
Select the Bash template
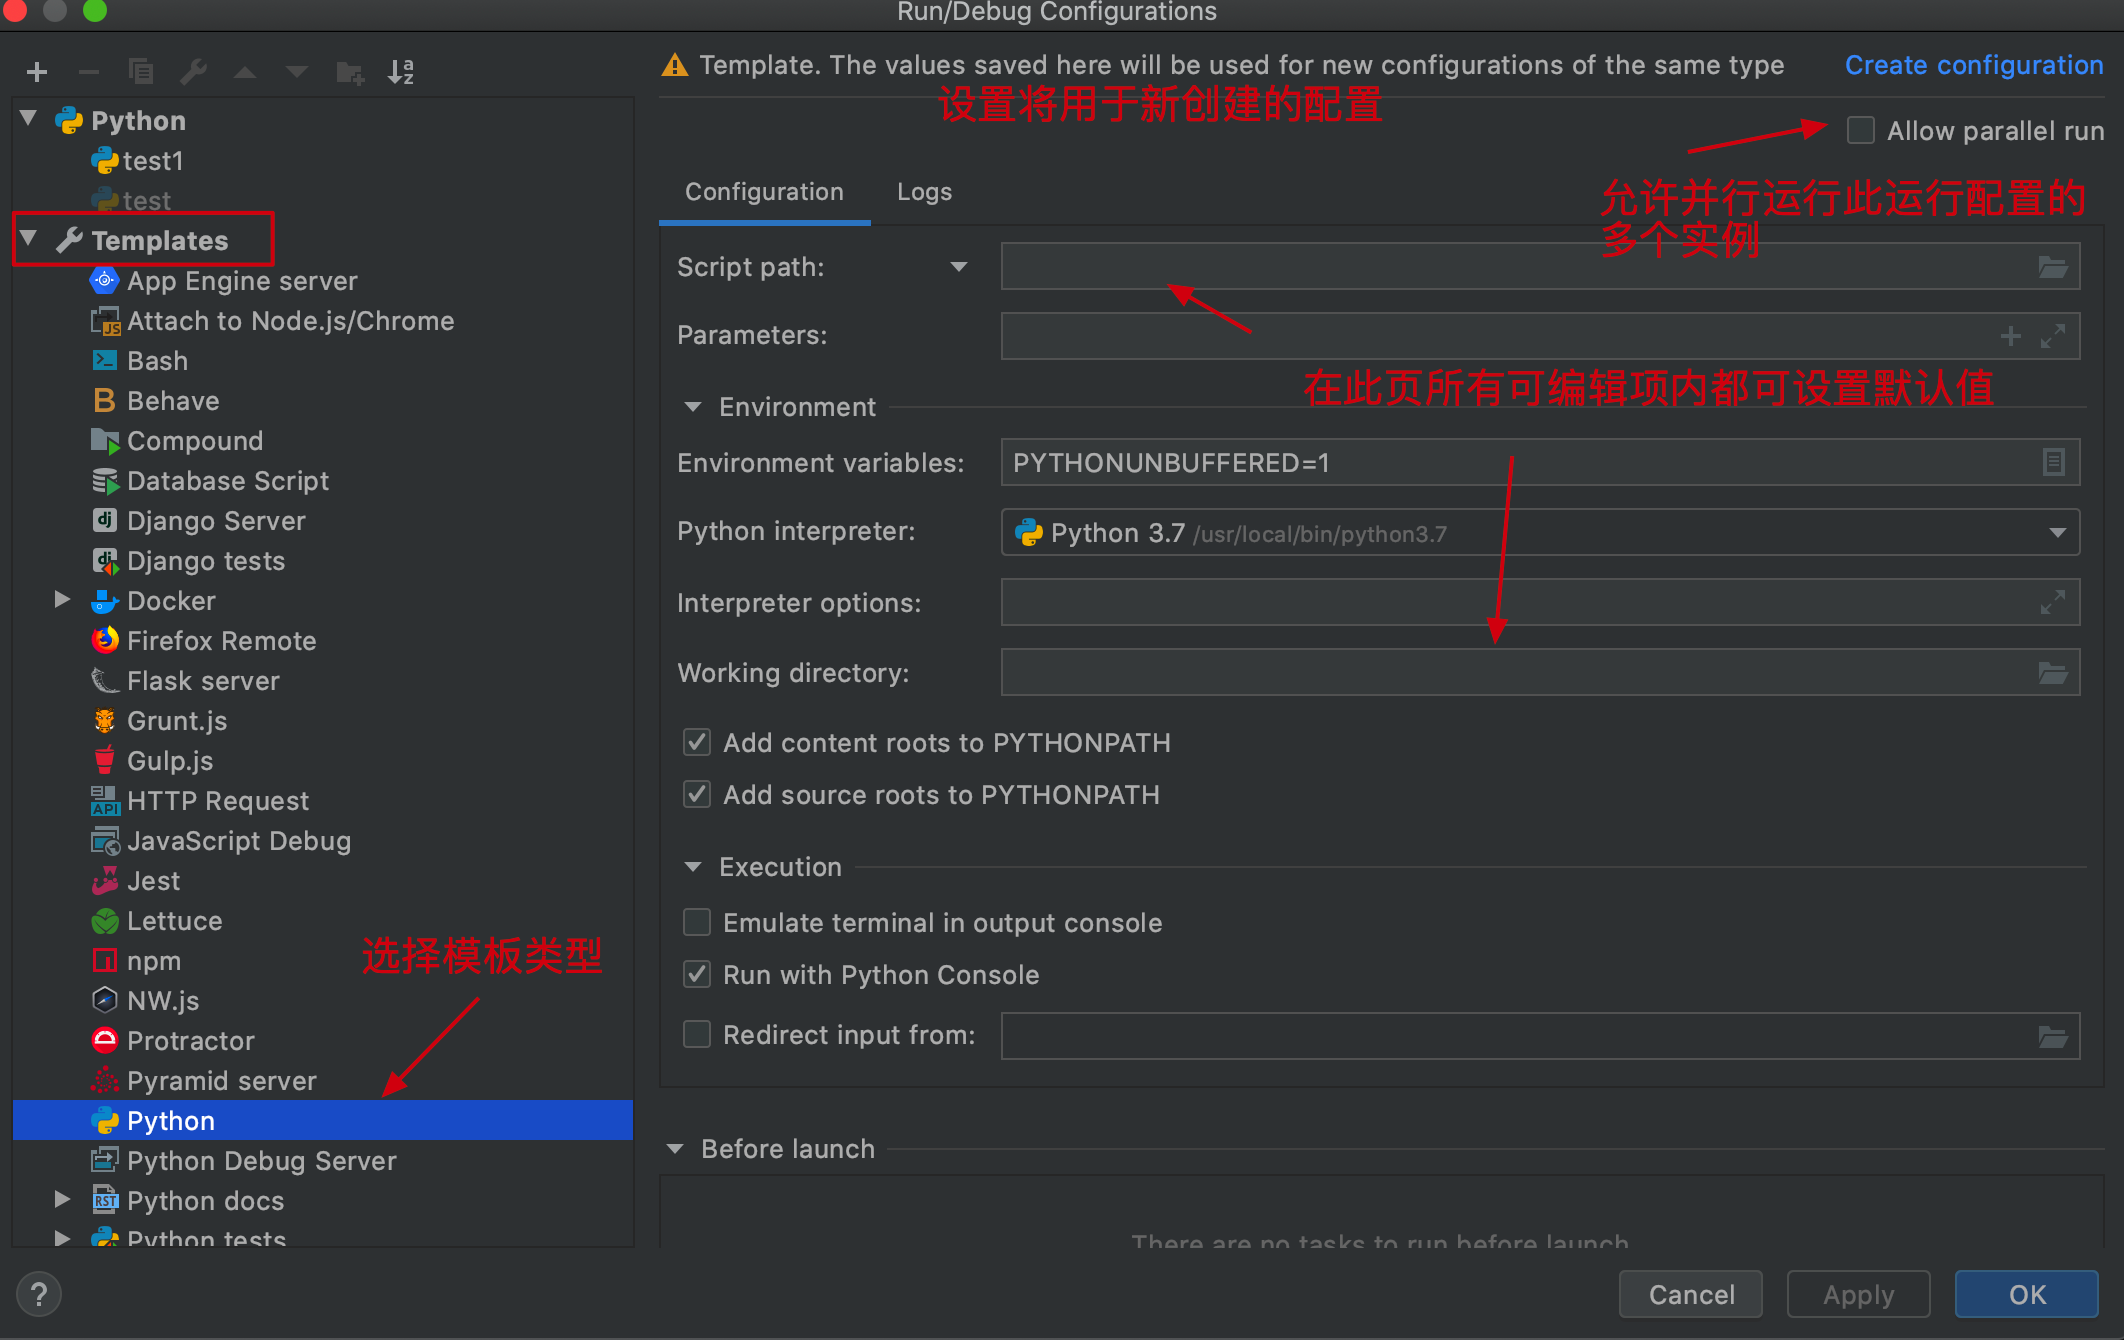[x=139, y=361]
